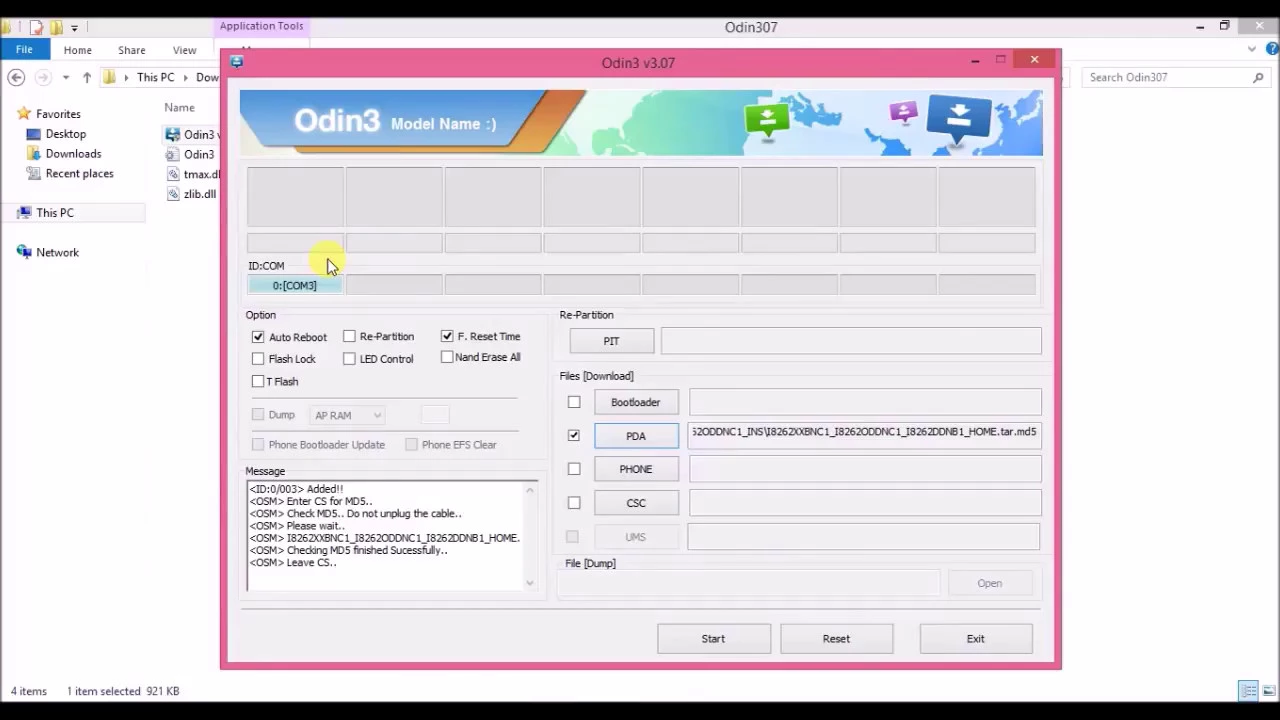This screenshot has height=720, width=1280.
Task: Start the flashing process
Action: click(713, 639)
